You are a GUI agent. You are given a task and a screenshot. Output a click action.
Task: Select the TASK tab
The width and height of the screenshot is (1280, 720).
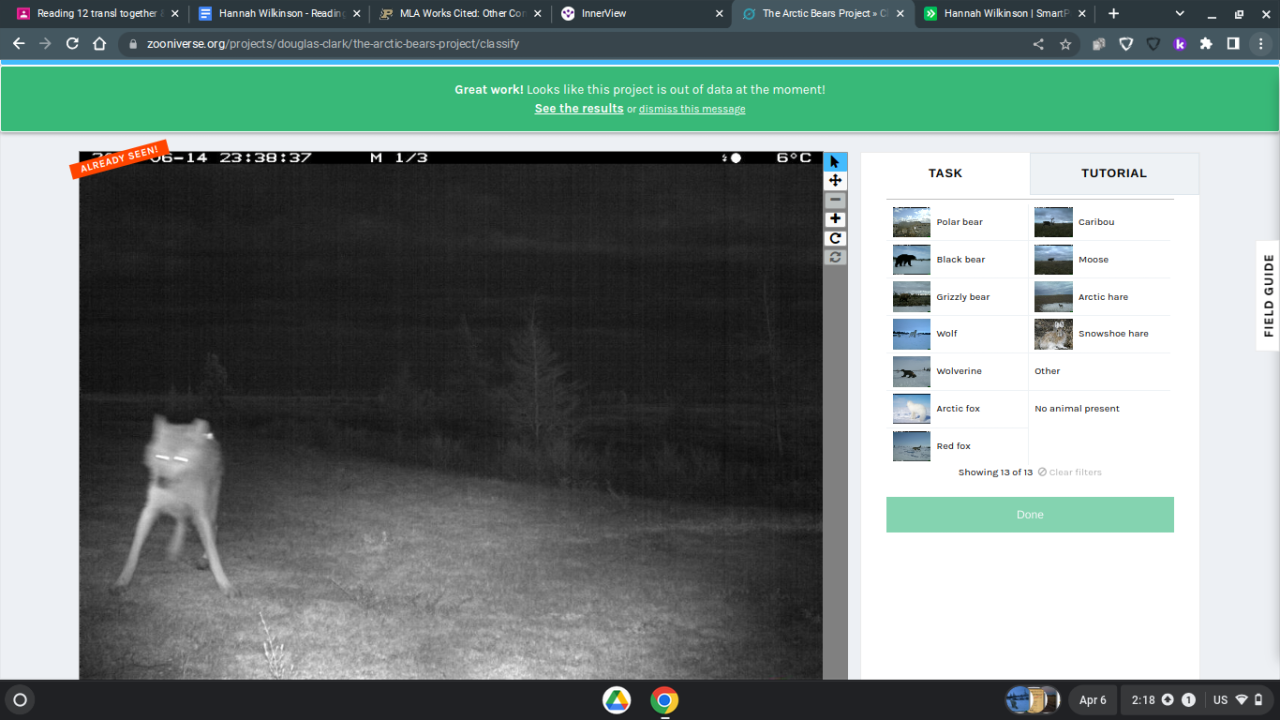945,173
